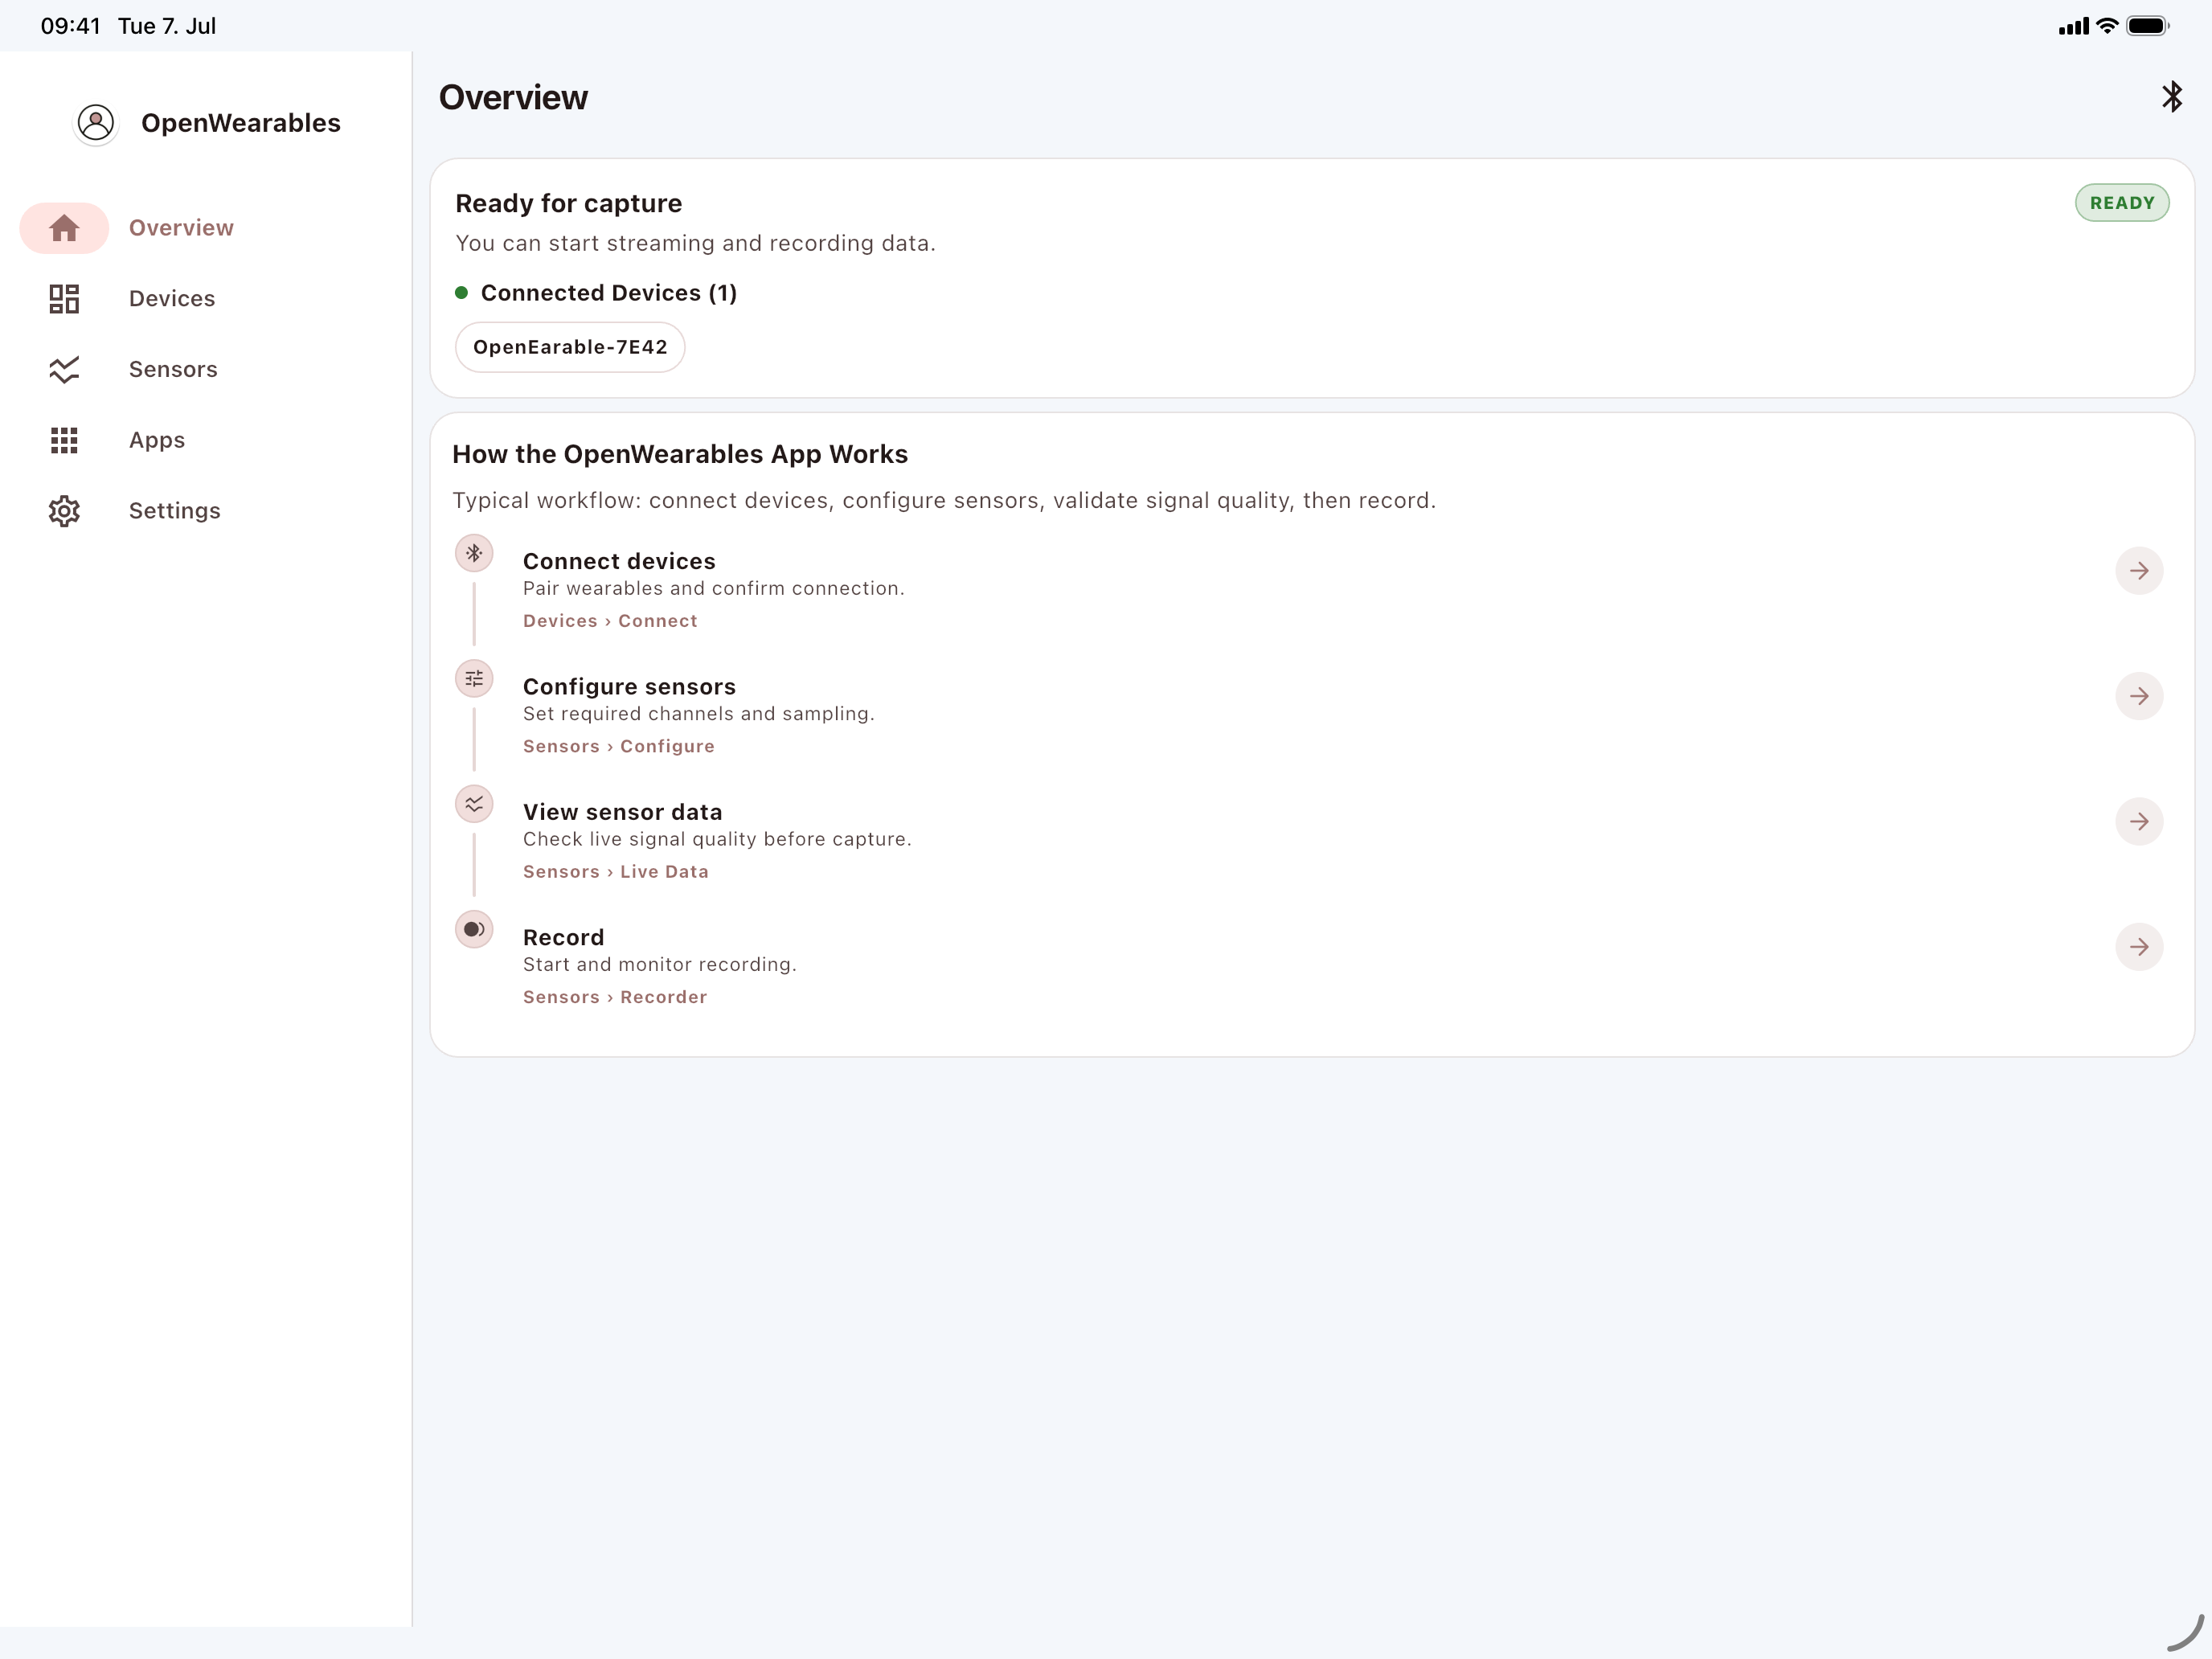Click the green connected status dot
The height and width of the screenshot is (1659, 2212).
pyautogui.click(x=462, y=293)
